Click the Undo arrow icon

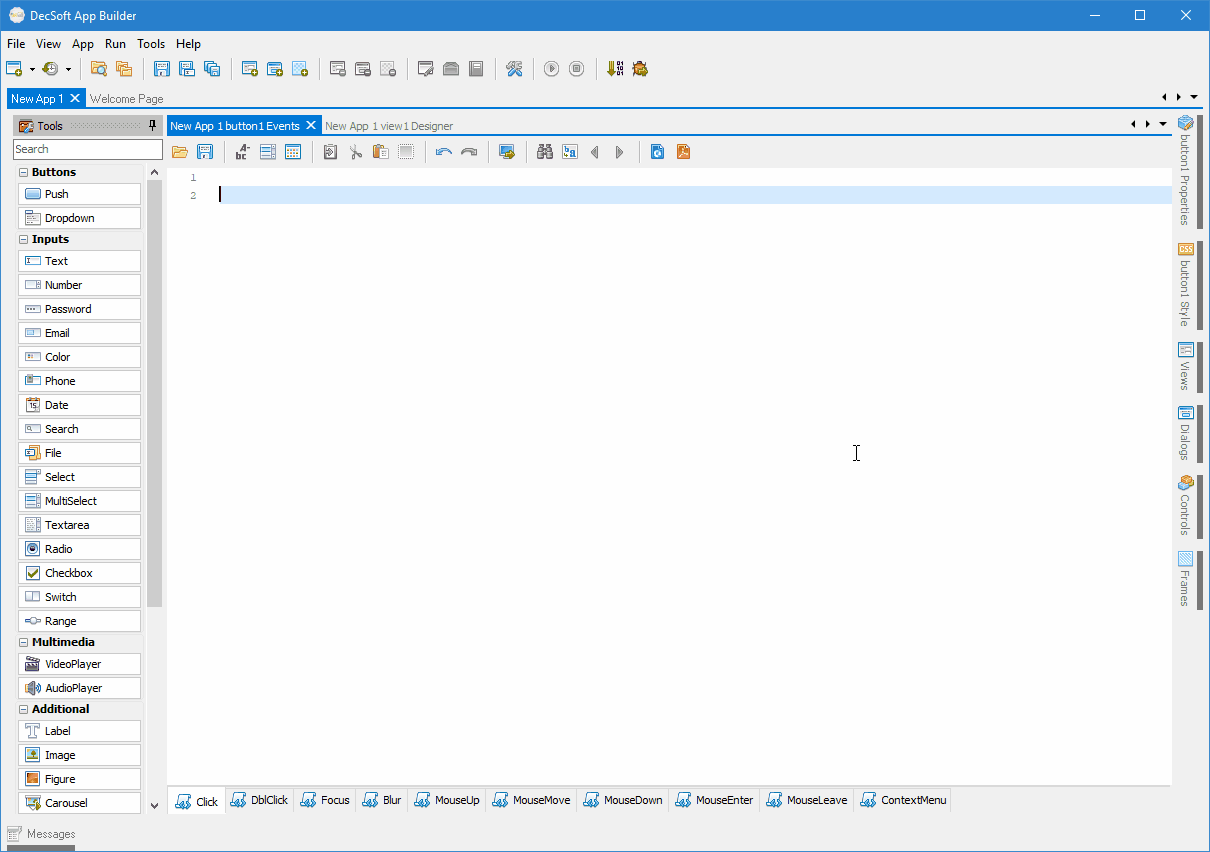pyautogui.click(x=443, y=152)
